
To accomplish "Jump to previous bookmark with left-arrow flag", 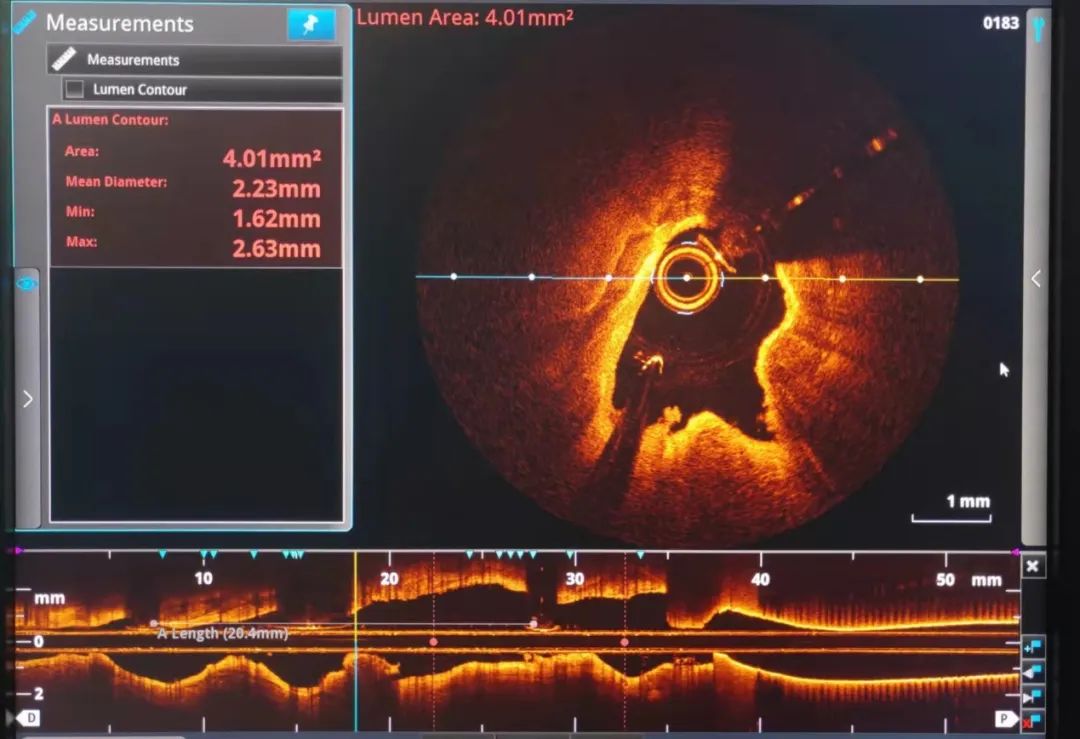I will (x=1033, y=671).
